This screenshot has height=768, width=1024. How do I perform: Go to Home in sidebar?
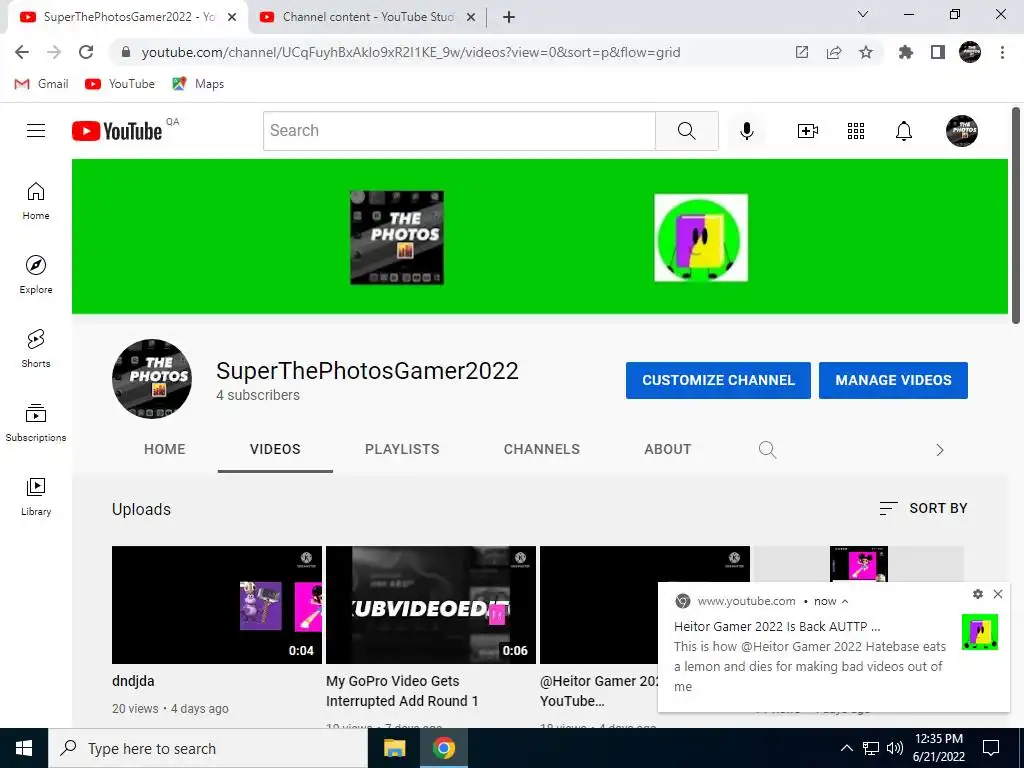pyautogui.click(x=36, y=201)
